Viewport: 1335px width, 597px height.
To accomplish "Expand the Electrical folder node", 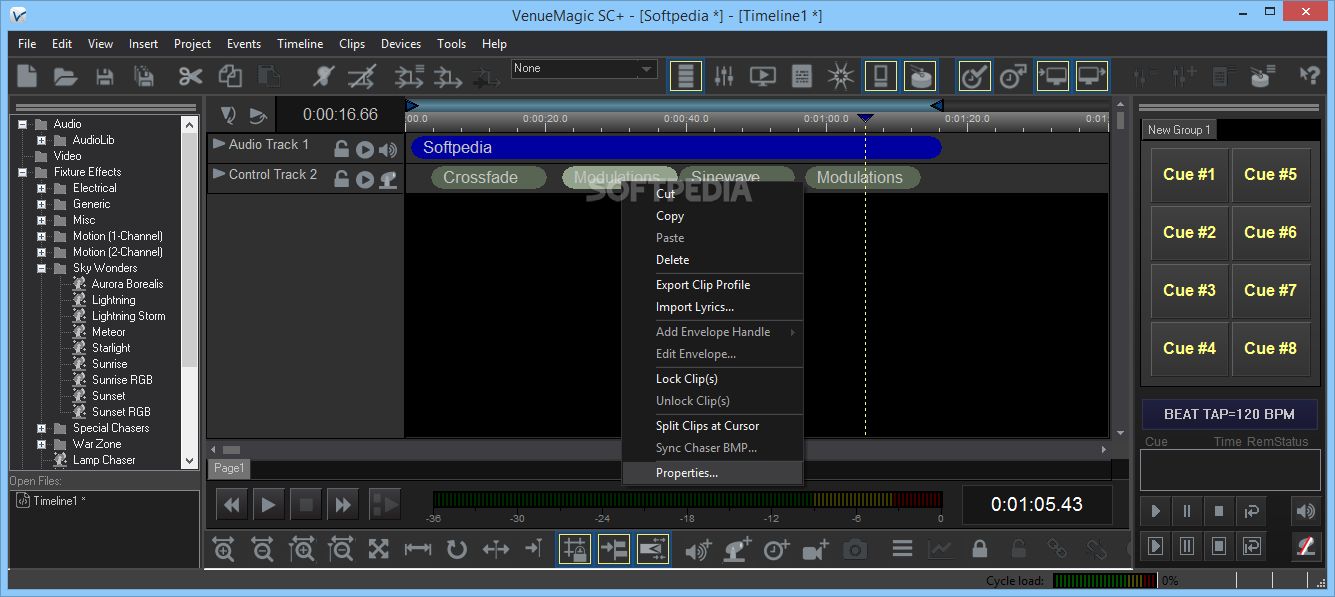I will click(x=41, y=188).
